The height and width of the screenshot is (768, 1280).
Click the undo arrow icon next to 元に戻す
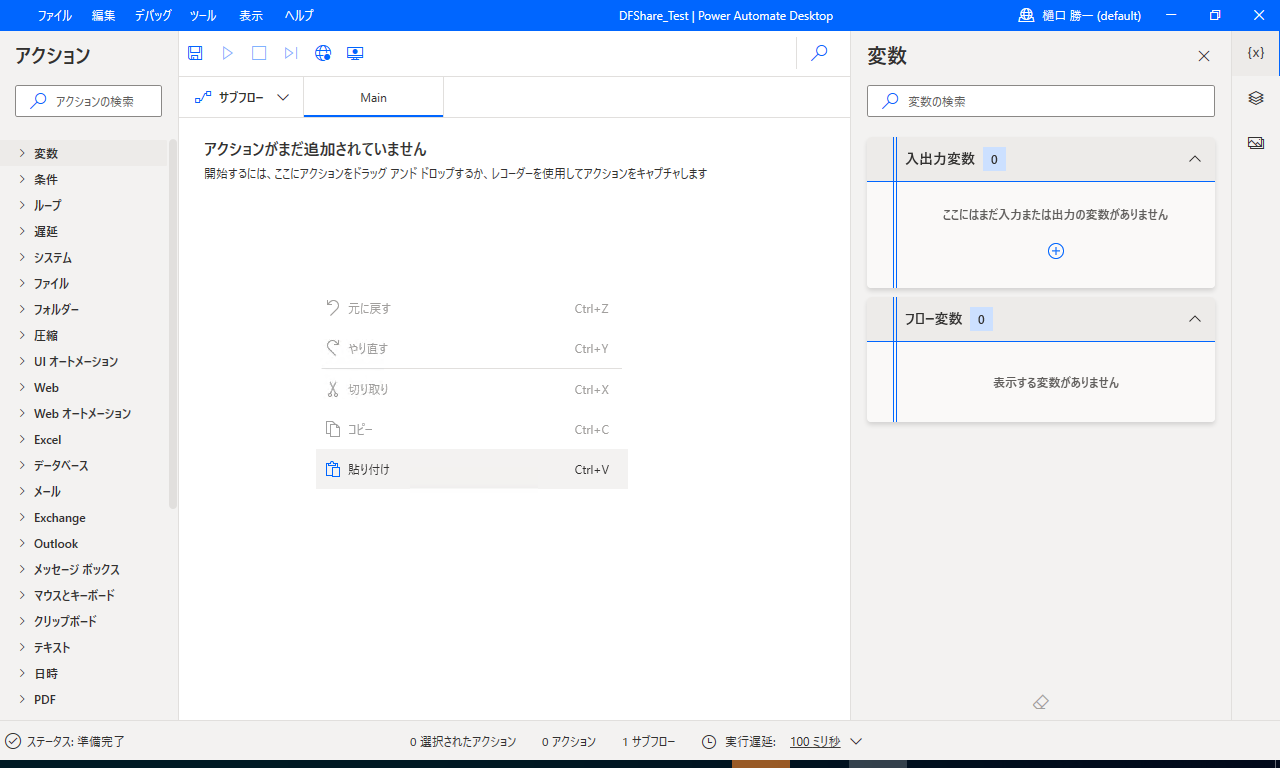click(334, 308)
